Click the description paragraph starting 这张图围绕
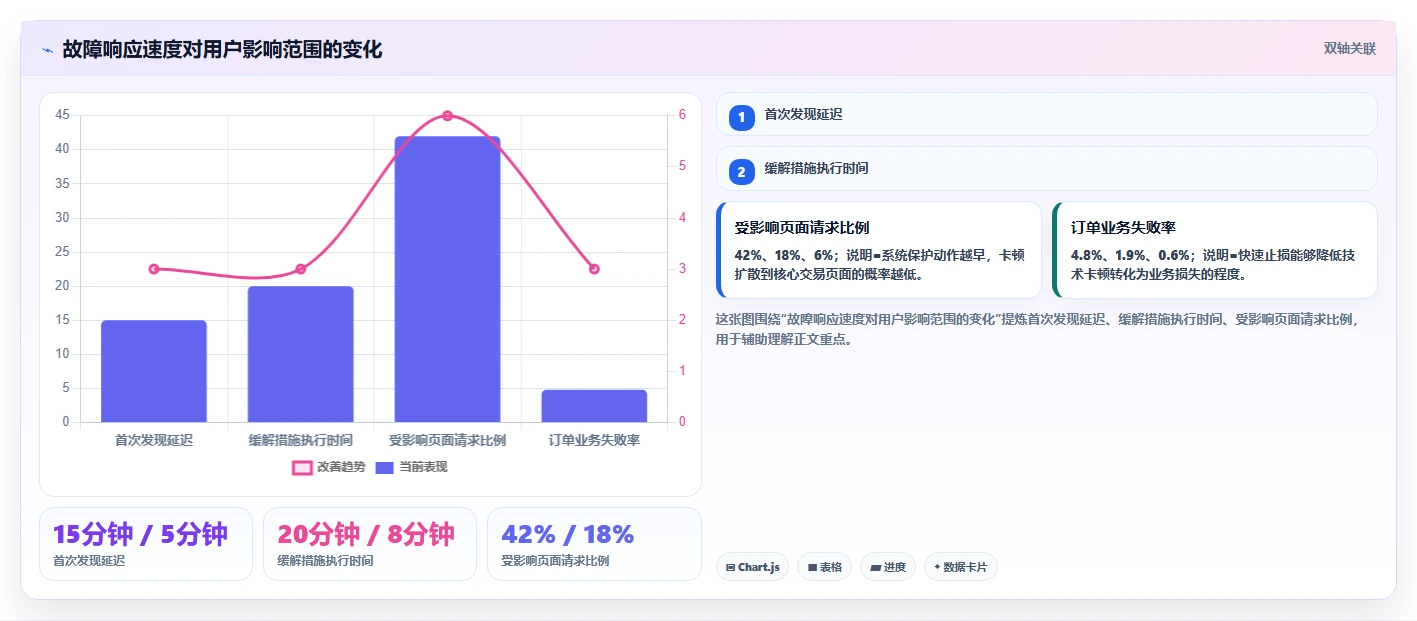 1038,329
